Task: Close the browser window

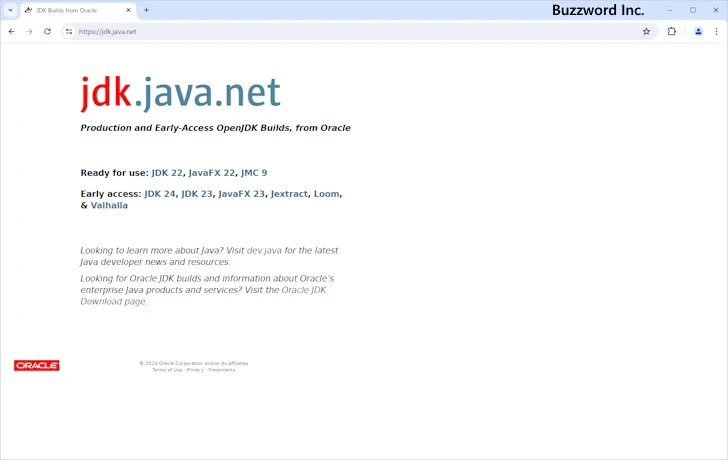Action: (715, 10)
